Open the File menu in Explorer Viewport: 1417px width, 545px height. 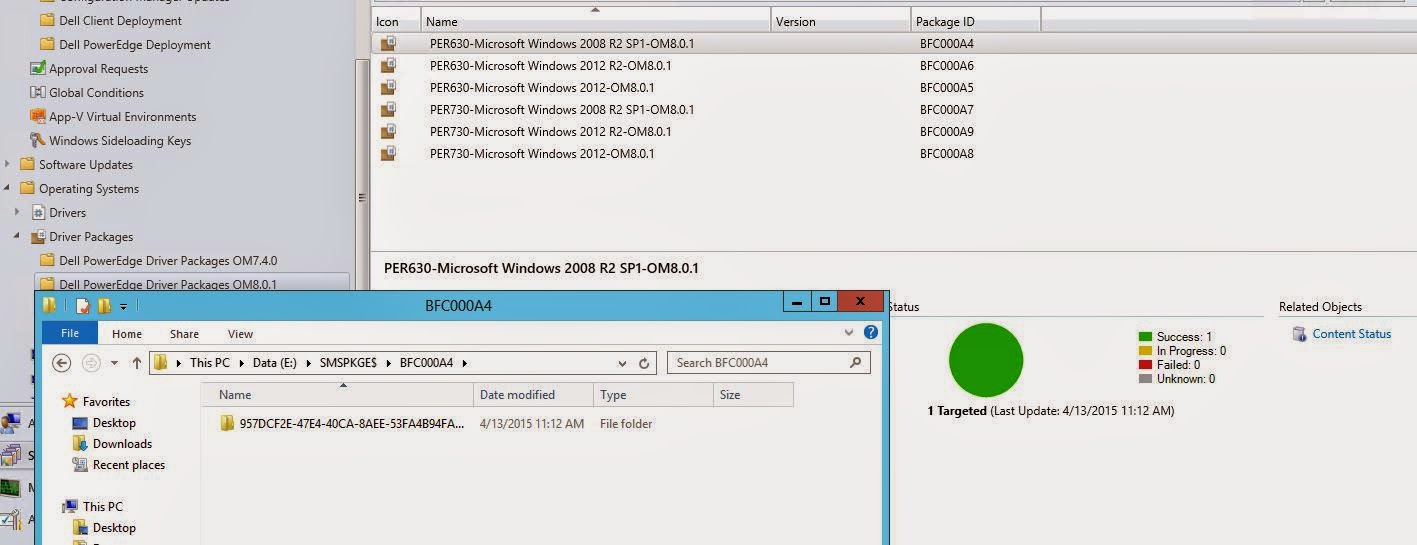pos(70,334)
